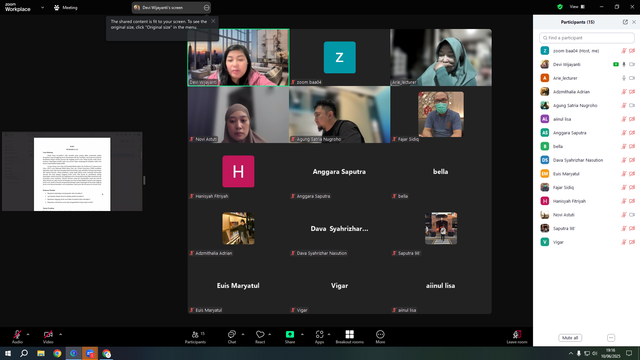
Task: Toggle mic icon in Arie_lecturer row
Action: [x=624, y=78]
